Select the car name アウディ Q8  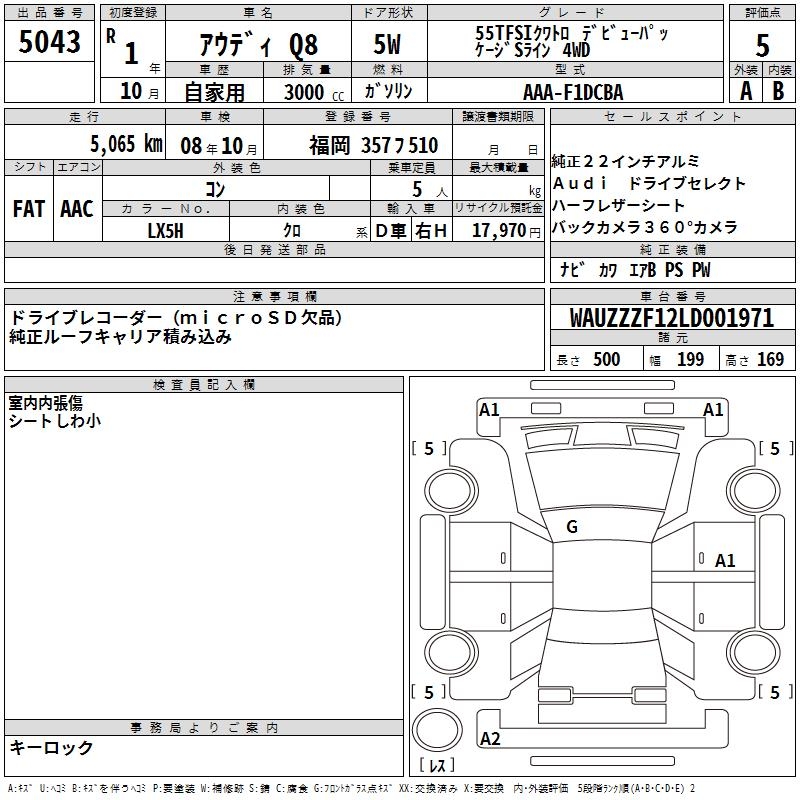pos(259,45)
